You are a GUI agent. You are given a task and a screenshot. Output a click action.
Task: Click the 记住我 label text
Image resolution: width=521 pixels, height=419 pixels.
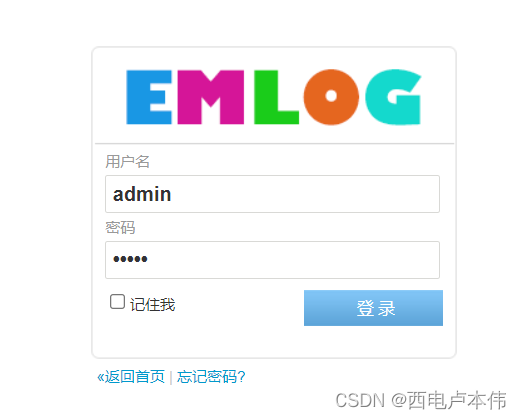(152, 305)
